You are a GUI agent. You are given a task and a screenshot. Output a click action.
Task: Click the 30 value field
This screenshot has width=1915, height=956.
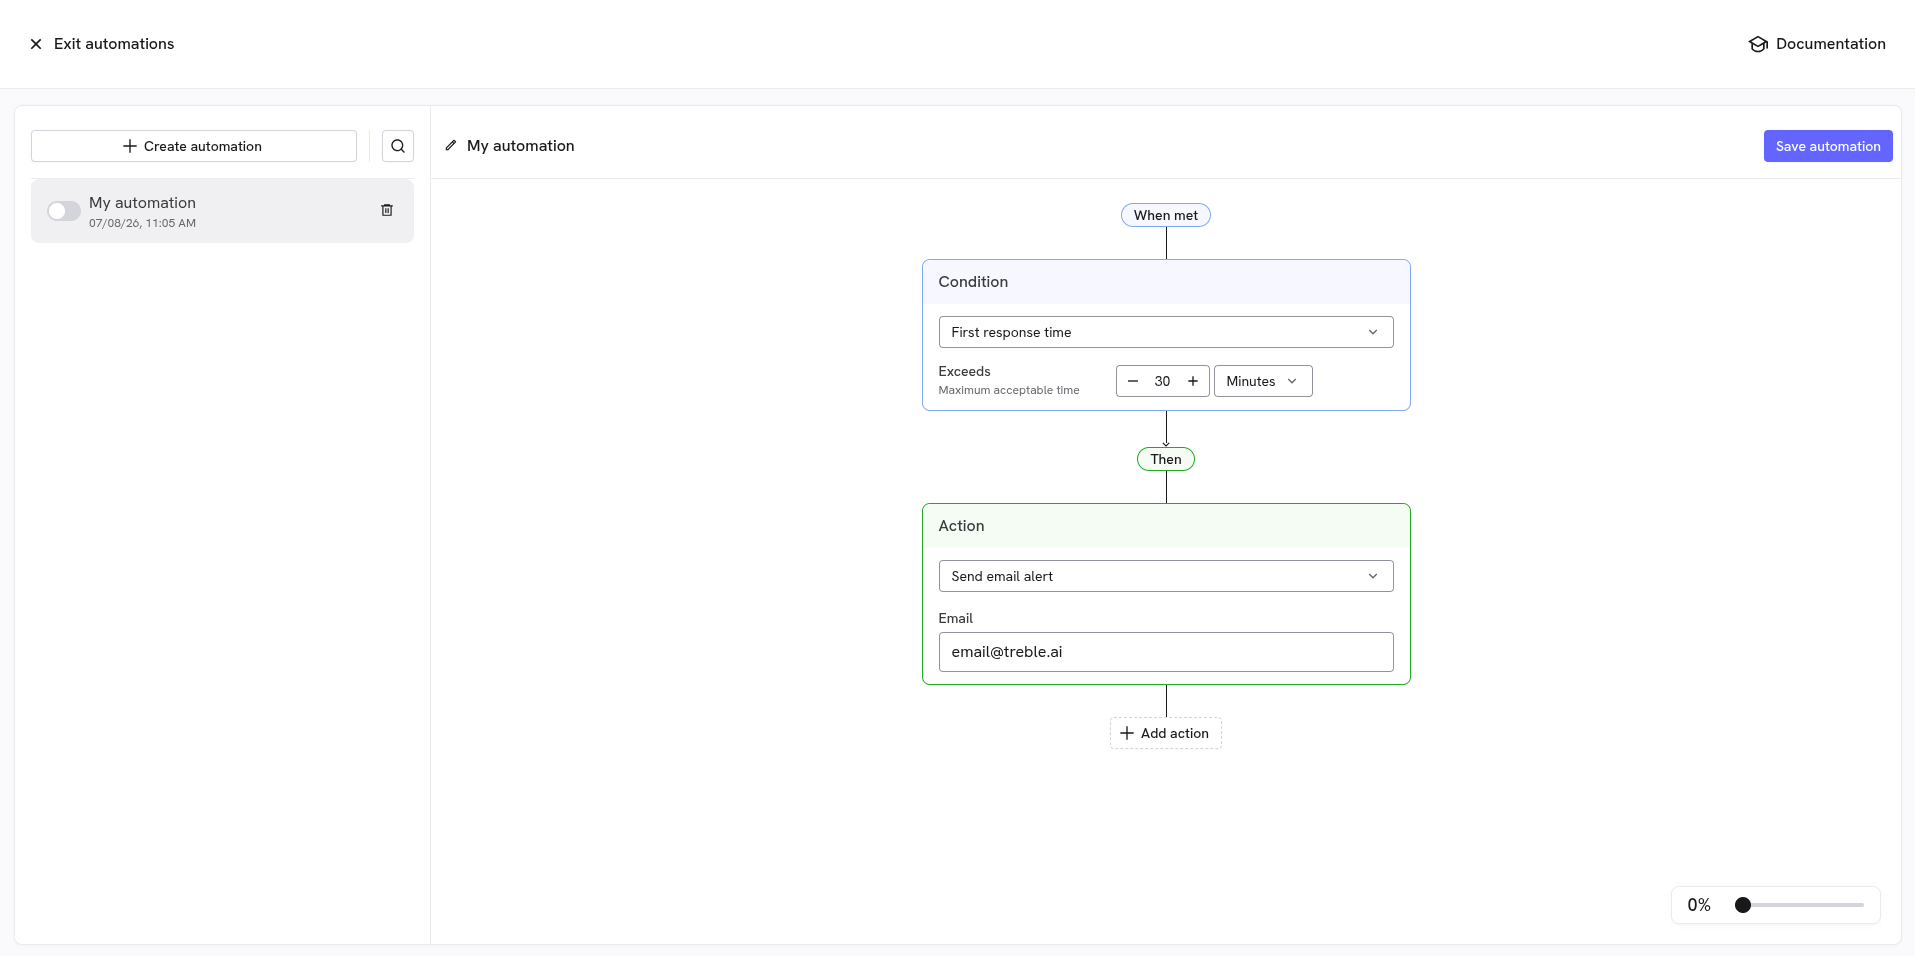(1162, 381)
